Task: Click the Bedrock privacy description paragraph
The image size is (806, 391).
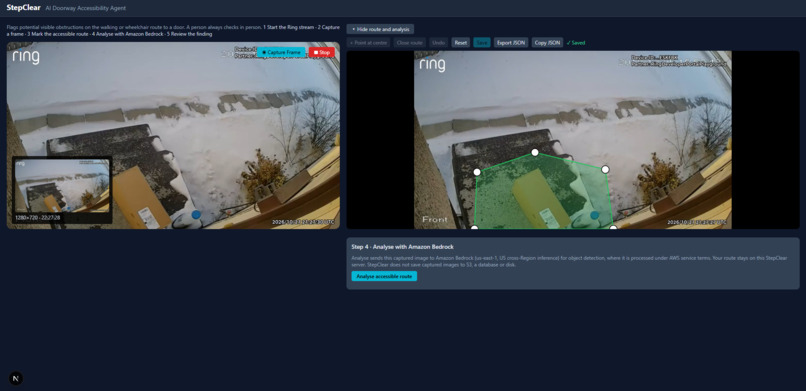Action: (569, 261)
